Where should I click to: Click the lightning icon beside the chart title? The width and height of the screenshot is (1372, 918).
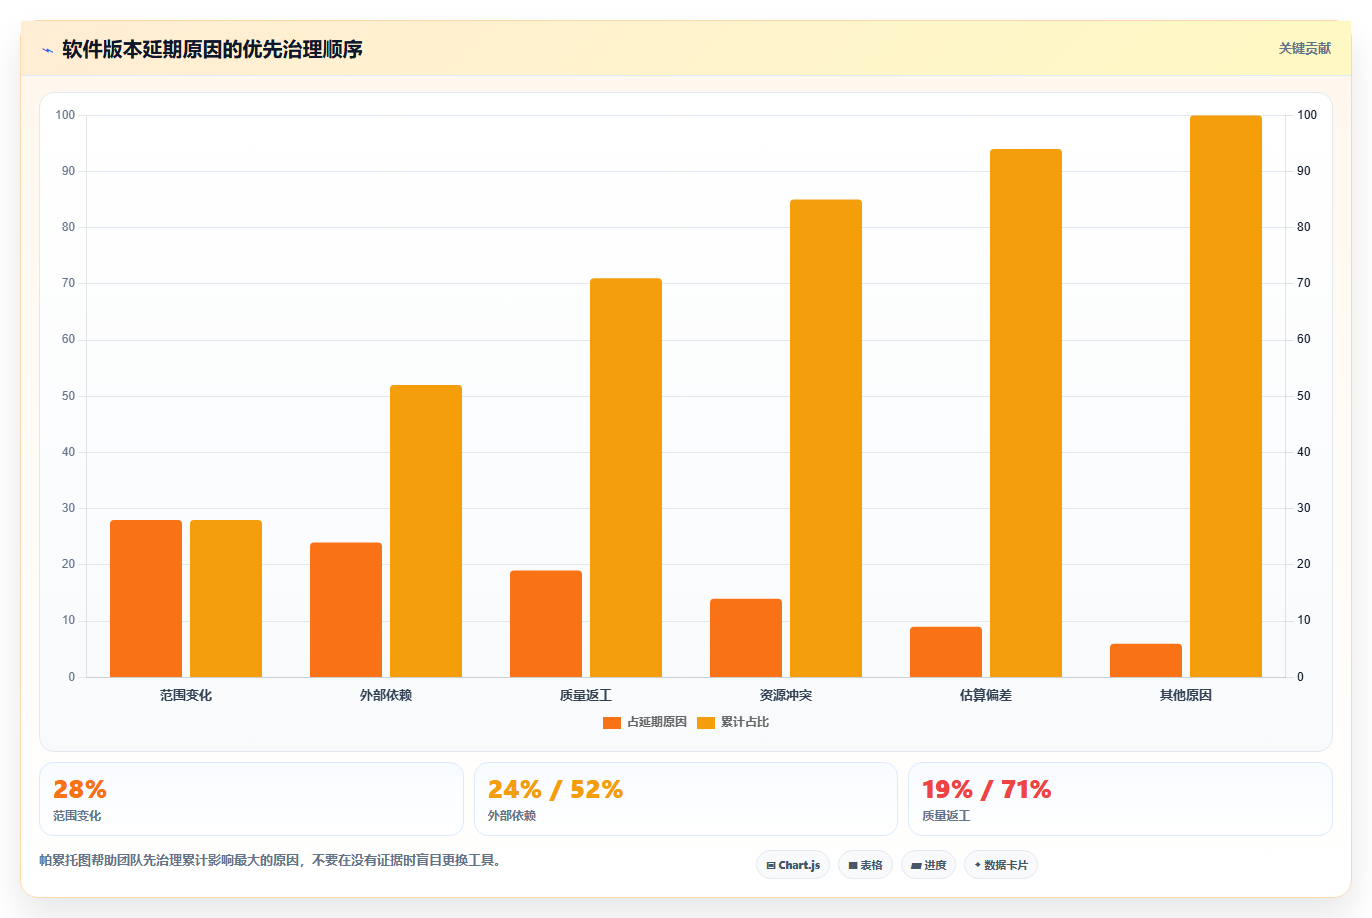47,50
